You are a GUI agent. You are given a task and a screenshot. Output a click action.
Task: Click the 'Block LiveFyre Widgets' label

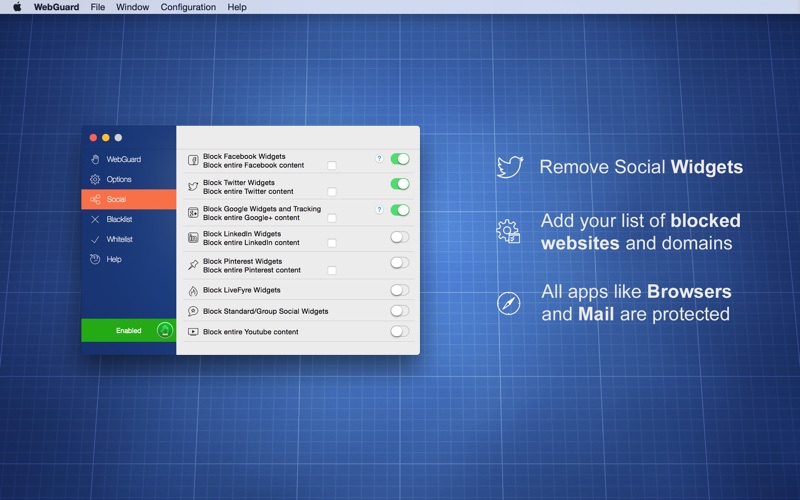click(241, 290)
